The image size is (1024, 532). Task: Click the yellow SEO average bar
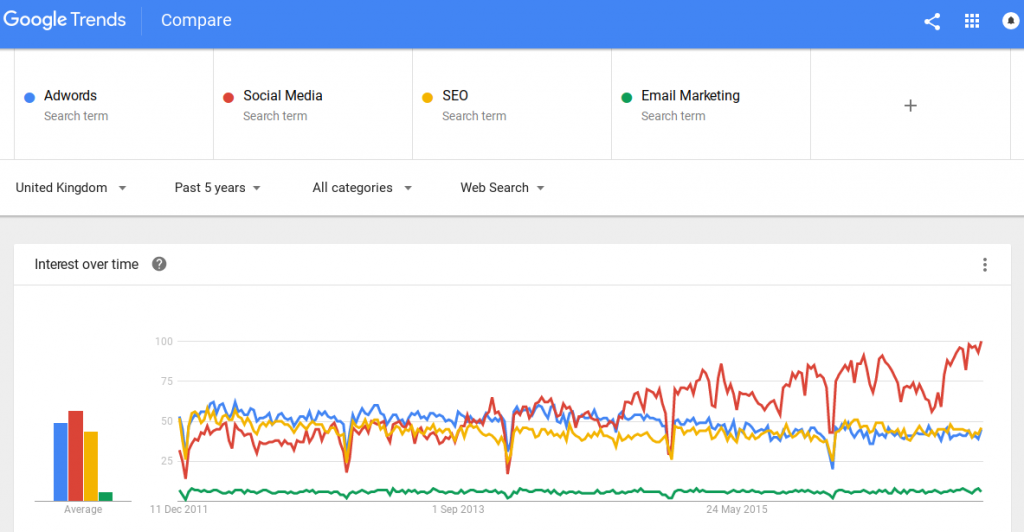[91, 466]
